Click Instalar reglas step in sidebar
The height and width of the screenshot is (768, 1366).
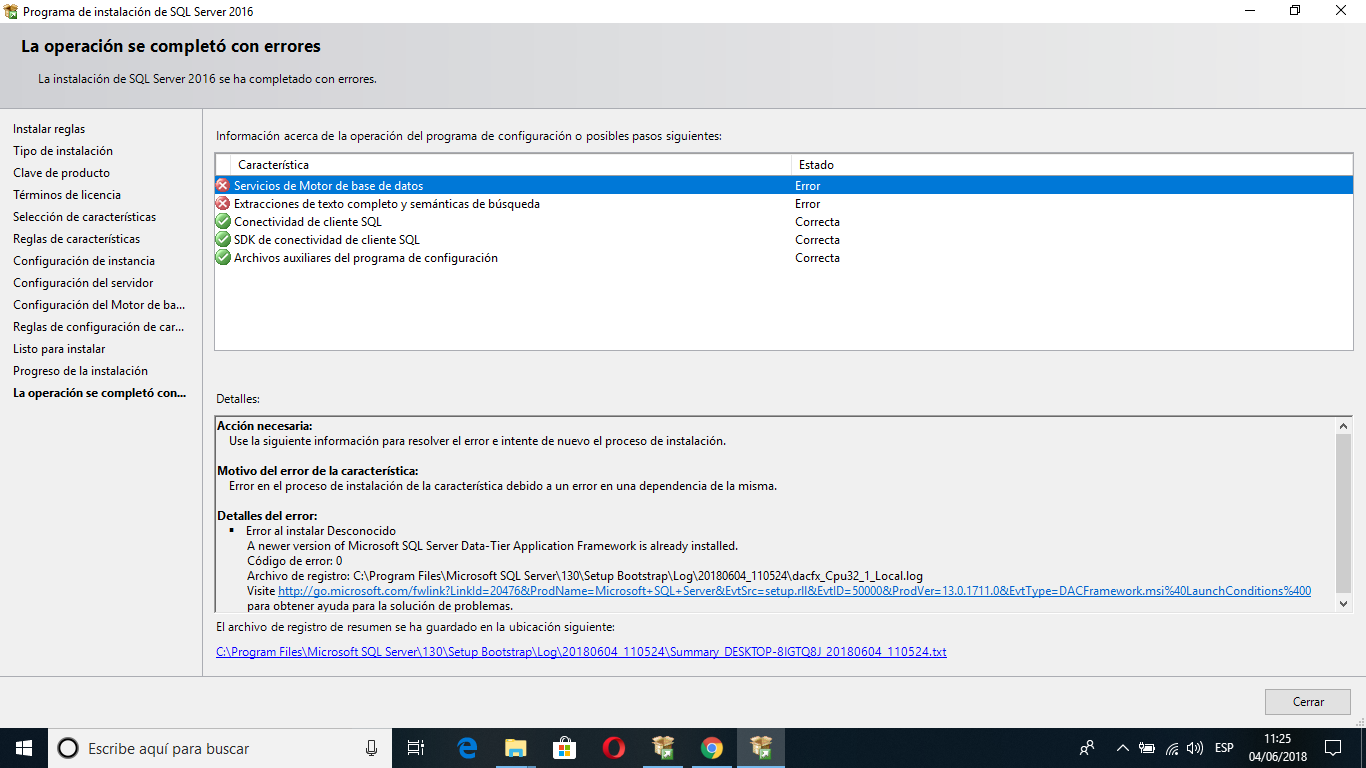(x=49, y=129)
